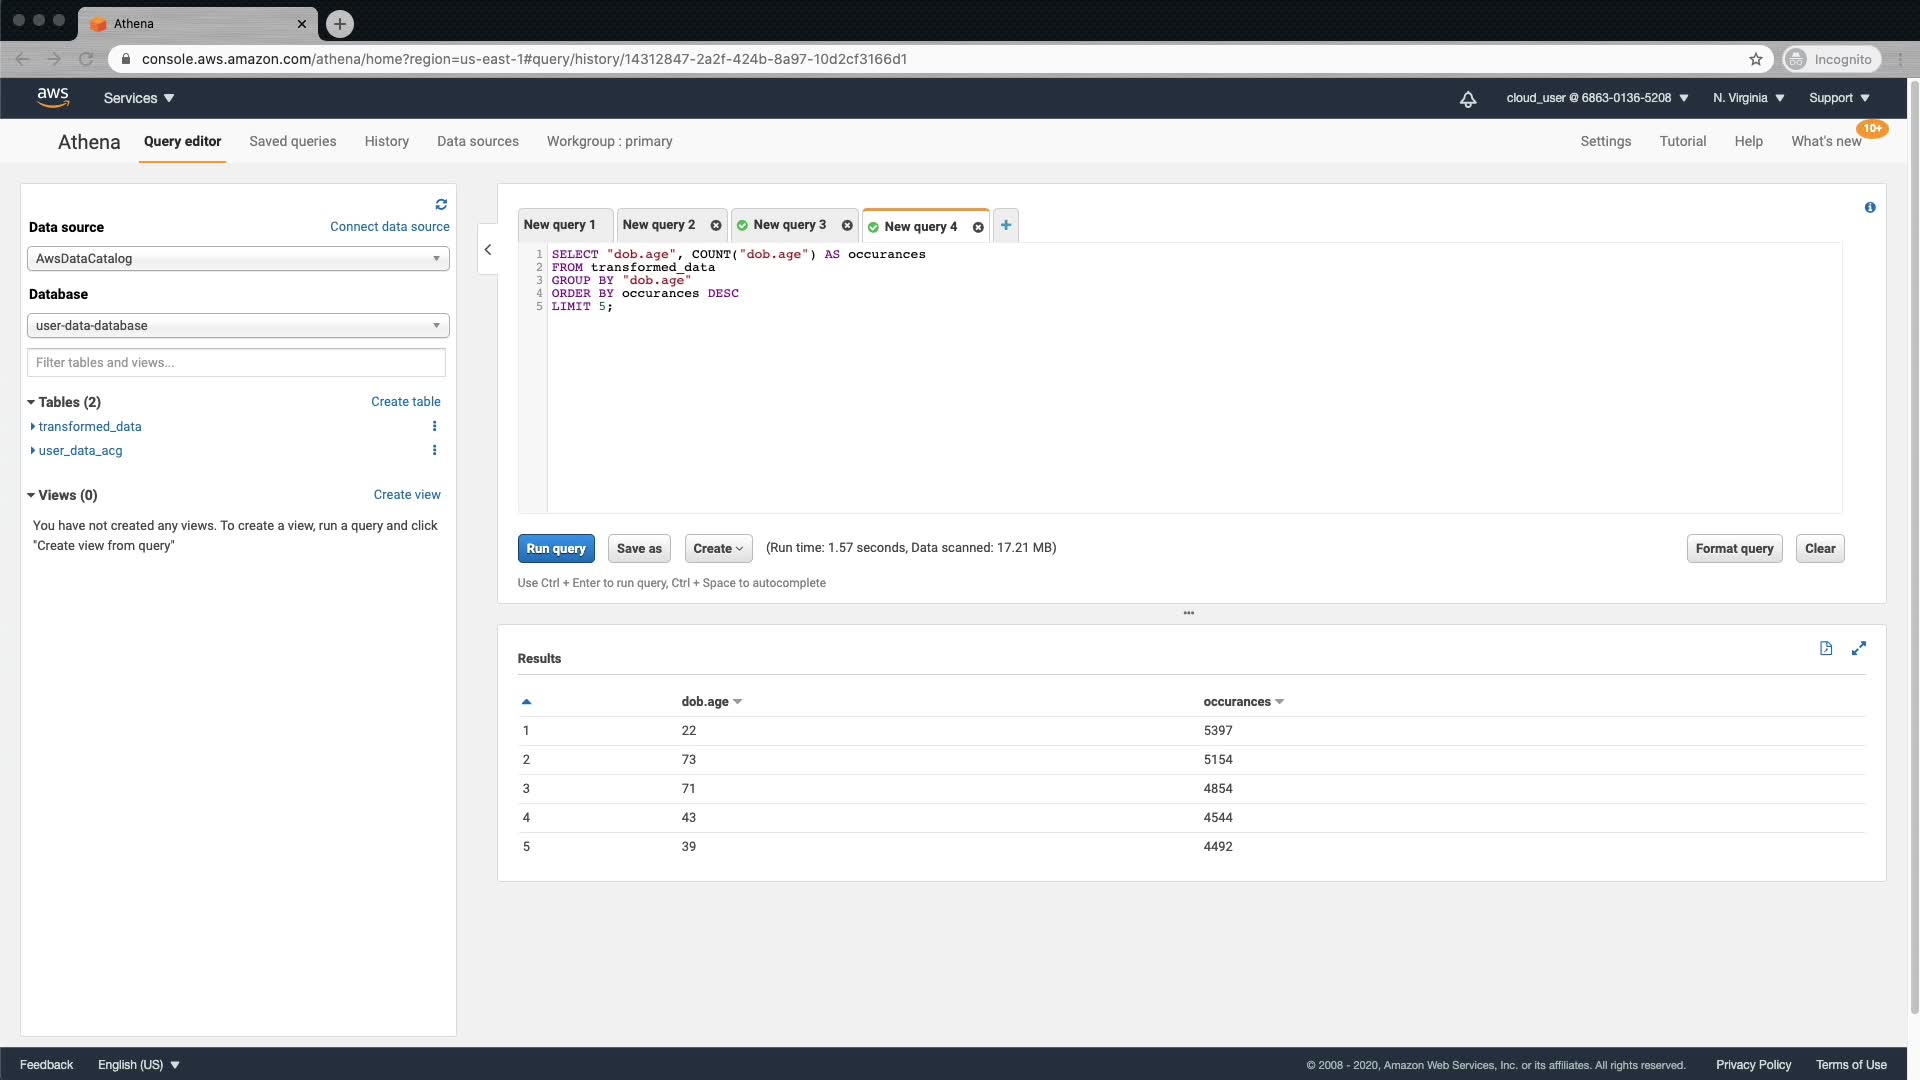This screenshot has height=1080, width=1920.
Task: Click the Connect data source link
Action: click(389, 227)
